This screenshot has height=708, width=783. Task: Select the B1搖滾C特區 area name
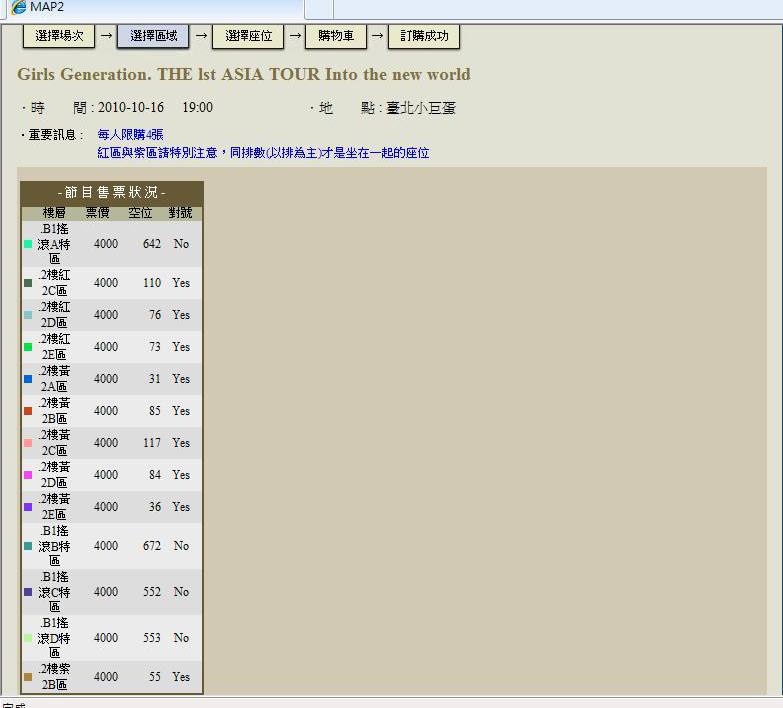(x=54, y=592)
